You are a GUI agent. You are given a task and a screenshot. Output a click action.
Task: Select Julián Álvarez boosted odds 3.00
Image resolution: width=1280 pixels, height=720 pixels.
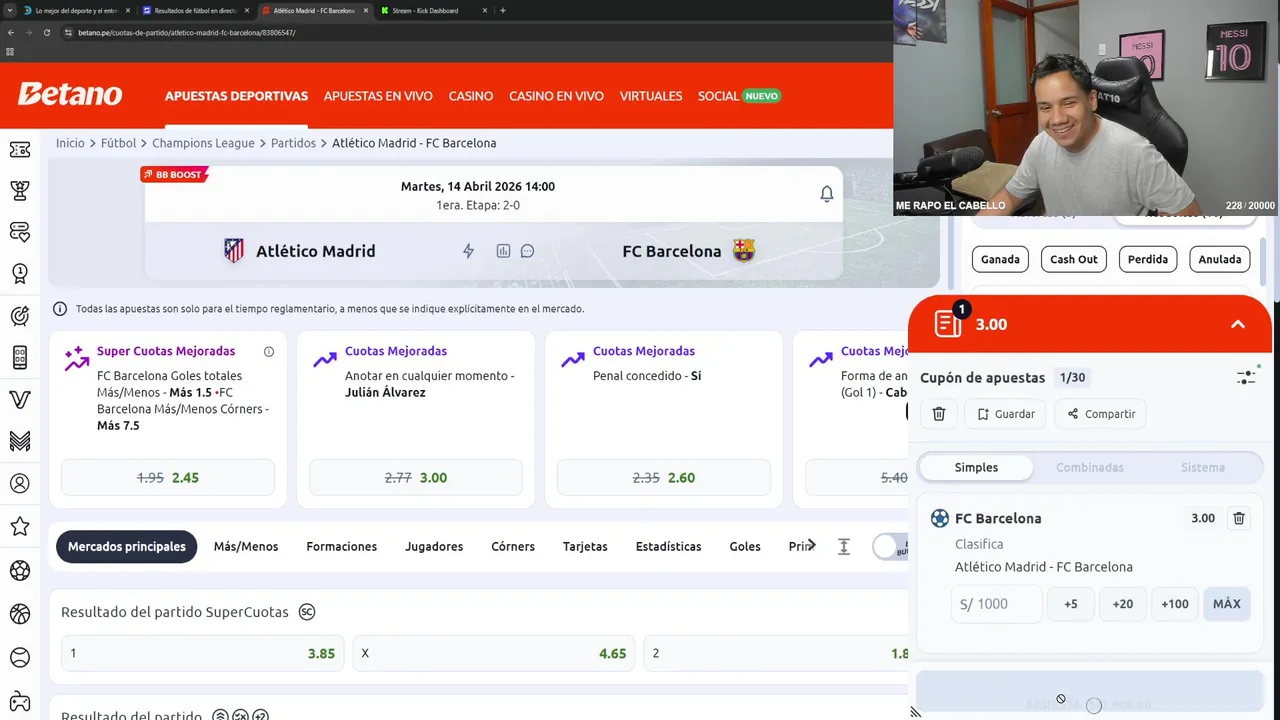tap(416, 477)
